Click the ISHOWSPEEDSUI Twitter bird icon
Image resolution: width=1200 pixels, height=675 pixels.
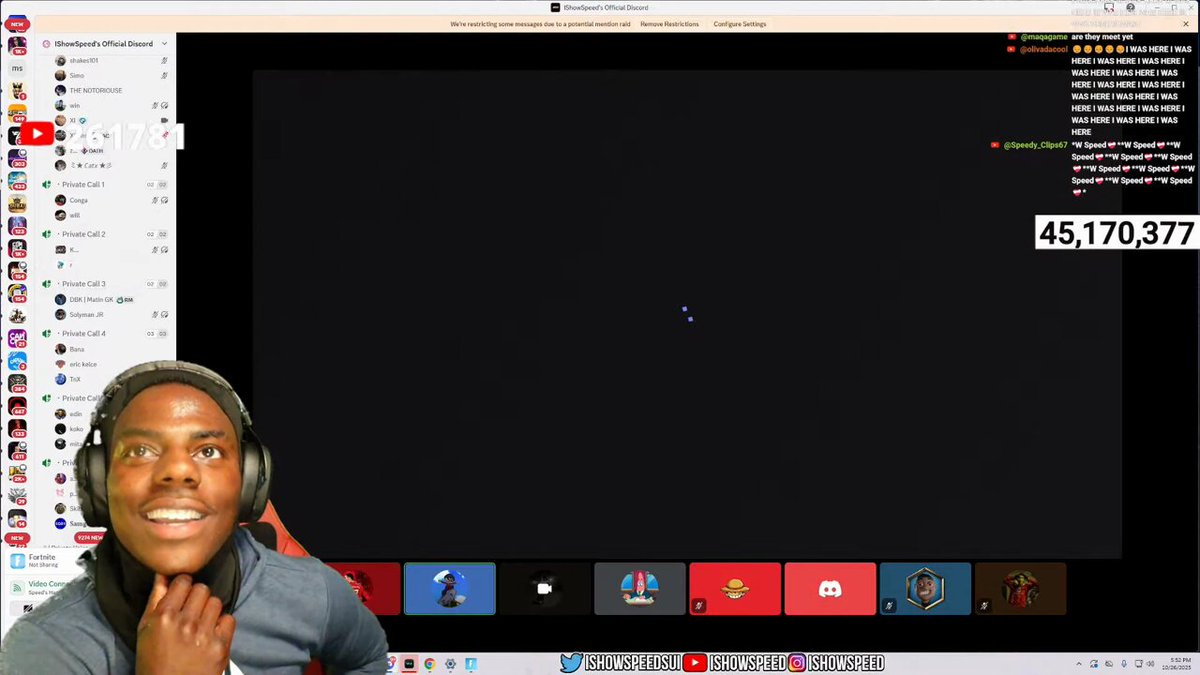pos(571,662)
